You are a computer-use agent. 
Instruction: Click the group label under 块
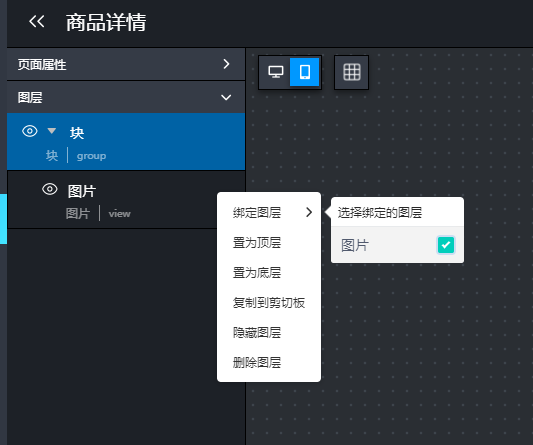(x=91, y=156)
